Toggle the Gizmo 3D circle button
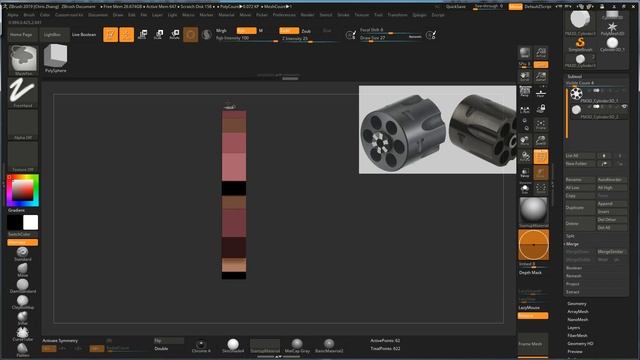 [190, 35]
